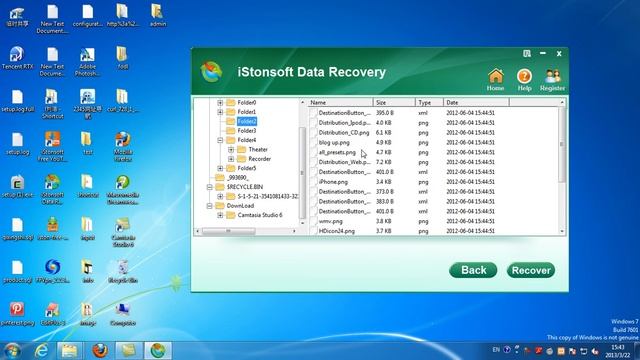Tick checkbox of 395.0 B DestinationButton file
Screen dimensions: 640x360
pyautogui.click(x=313, y=113)
